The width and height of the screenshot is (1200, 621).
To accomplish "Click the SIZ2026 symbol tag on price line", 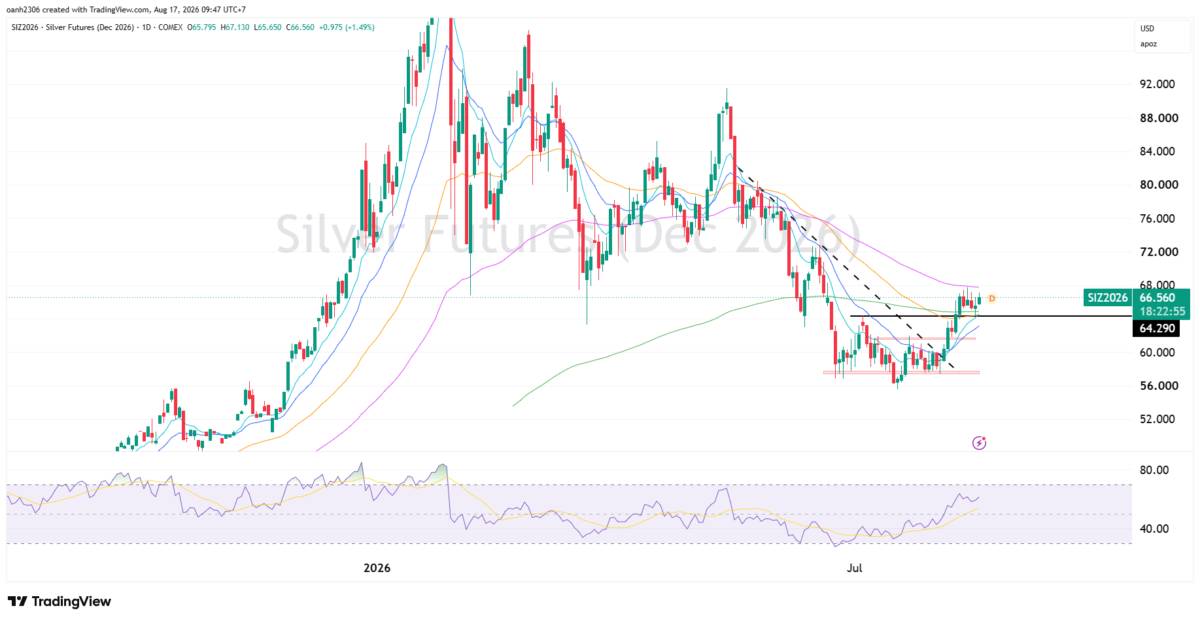I will [1108, 297].
